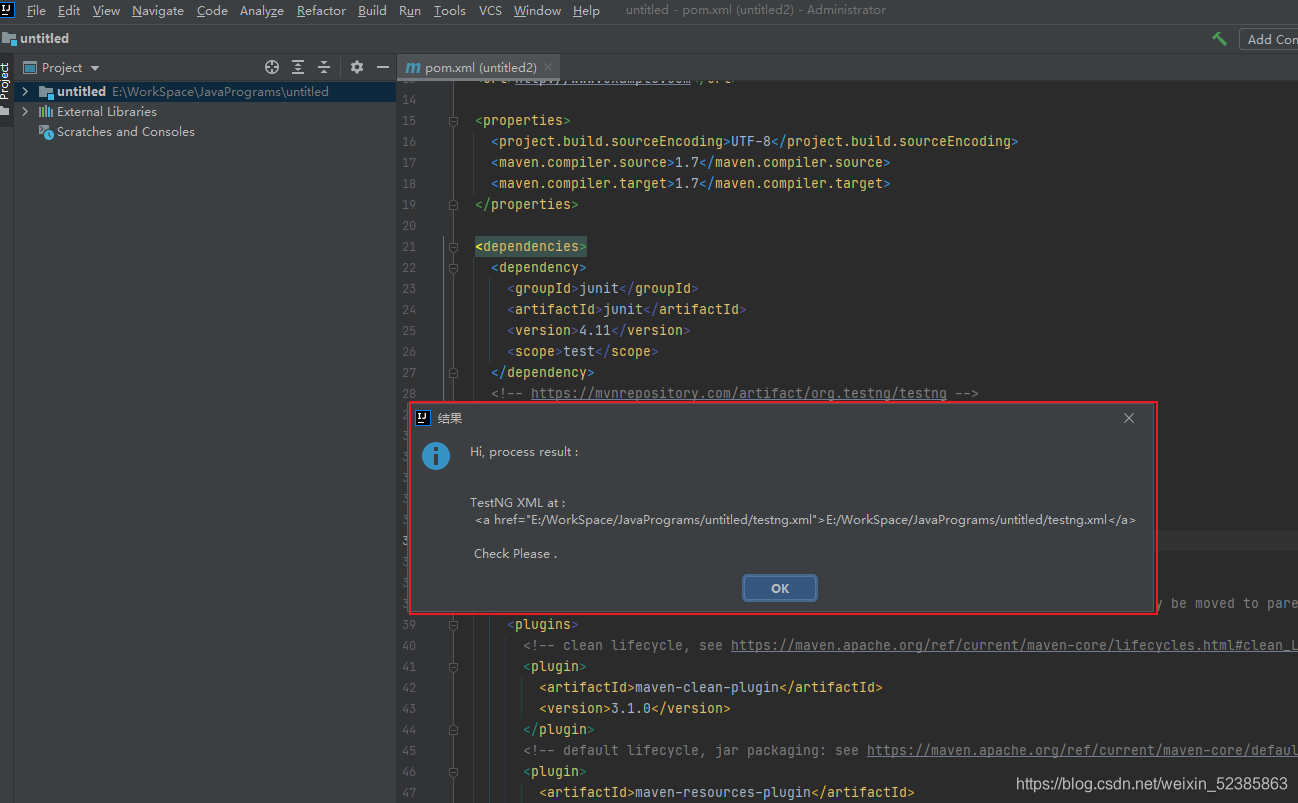Open the Analyze menu
The image size is (1298, 803).
[x=262, y=10]
